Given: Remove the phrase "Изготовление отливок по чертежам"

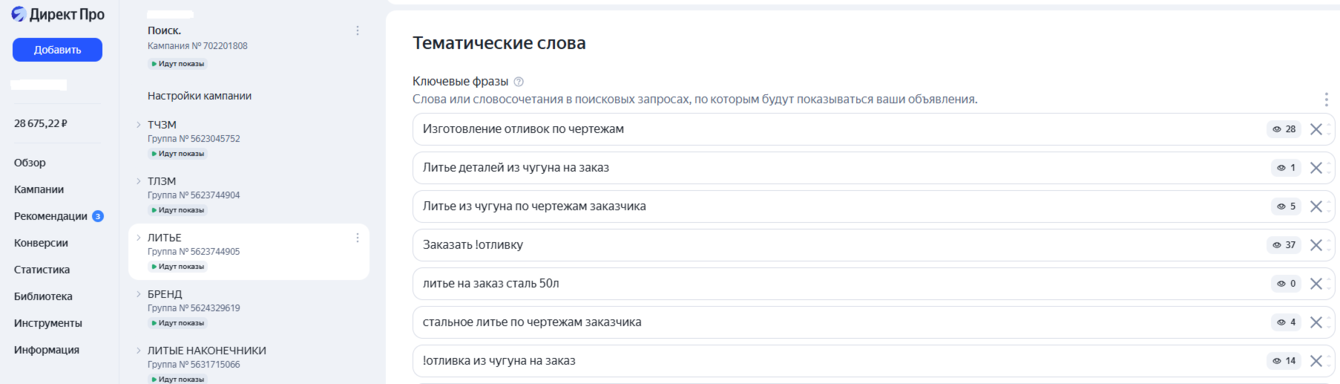Looking at the screenshot, I should [x=1316, y=129].
